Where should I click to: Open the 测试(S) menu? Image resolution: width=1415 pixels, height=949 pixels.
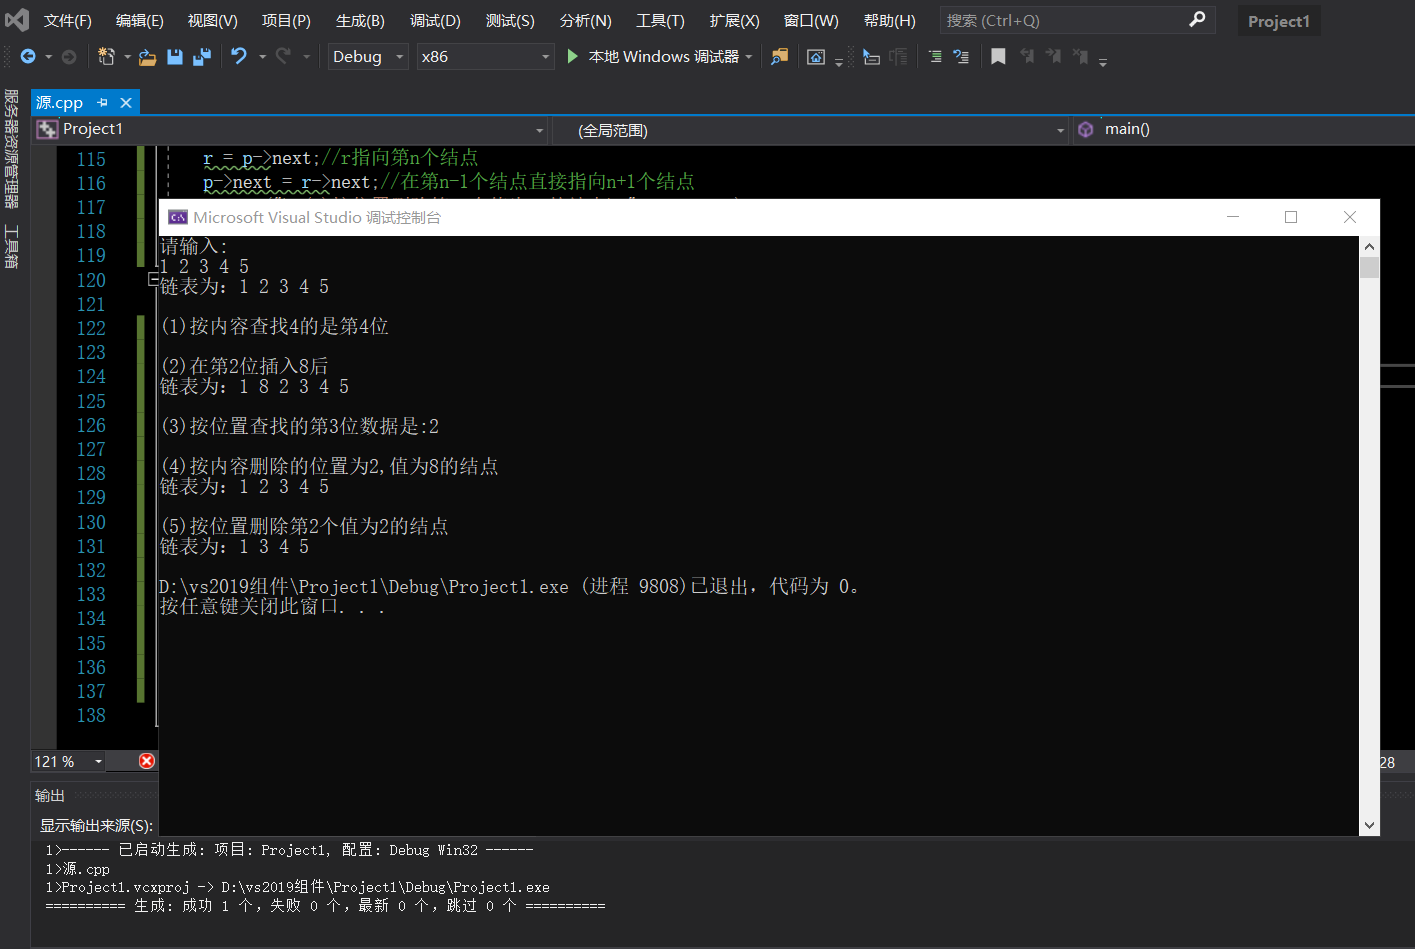point(510,21)
